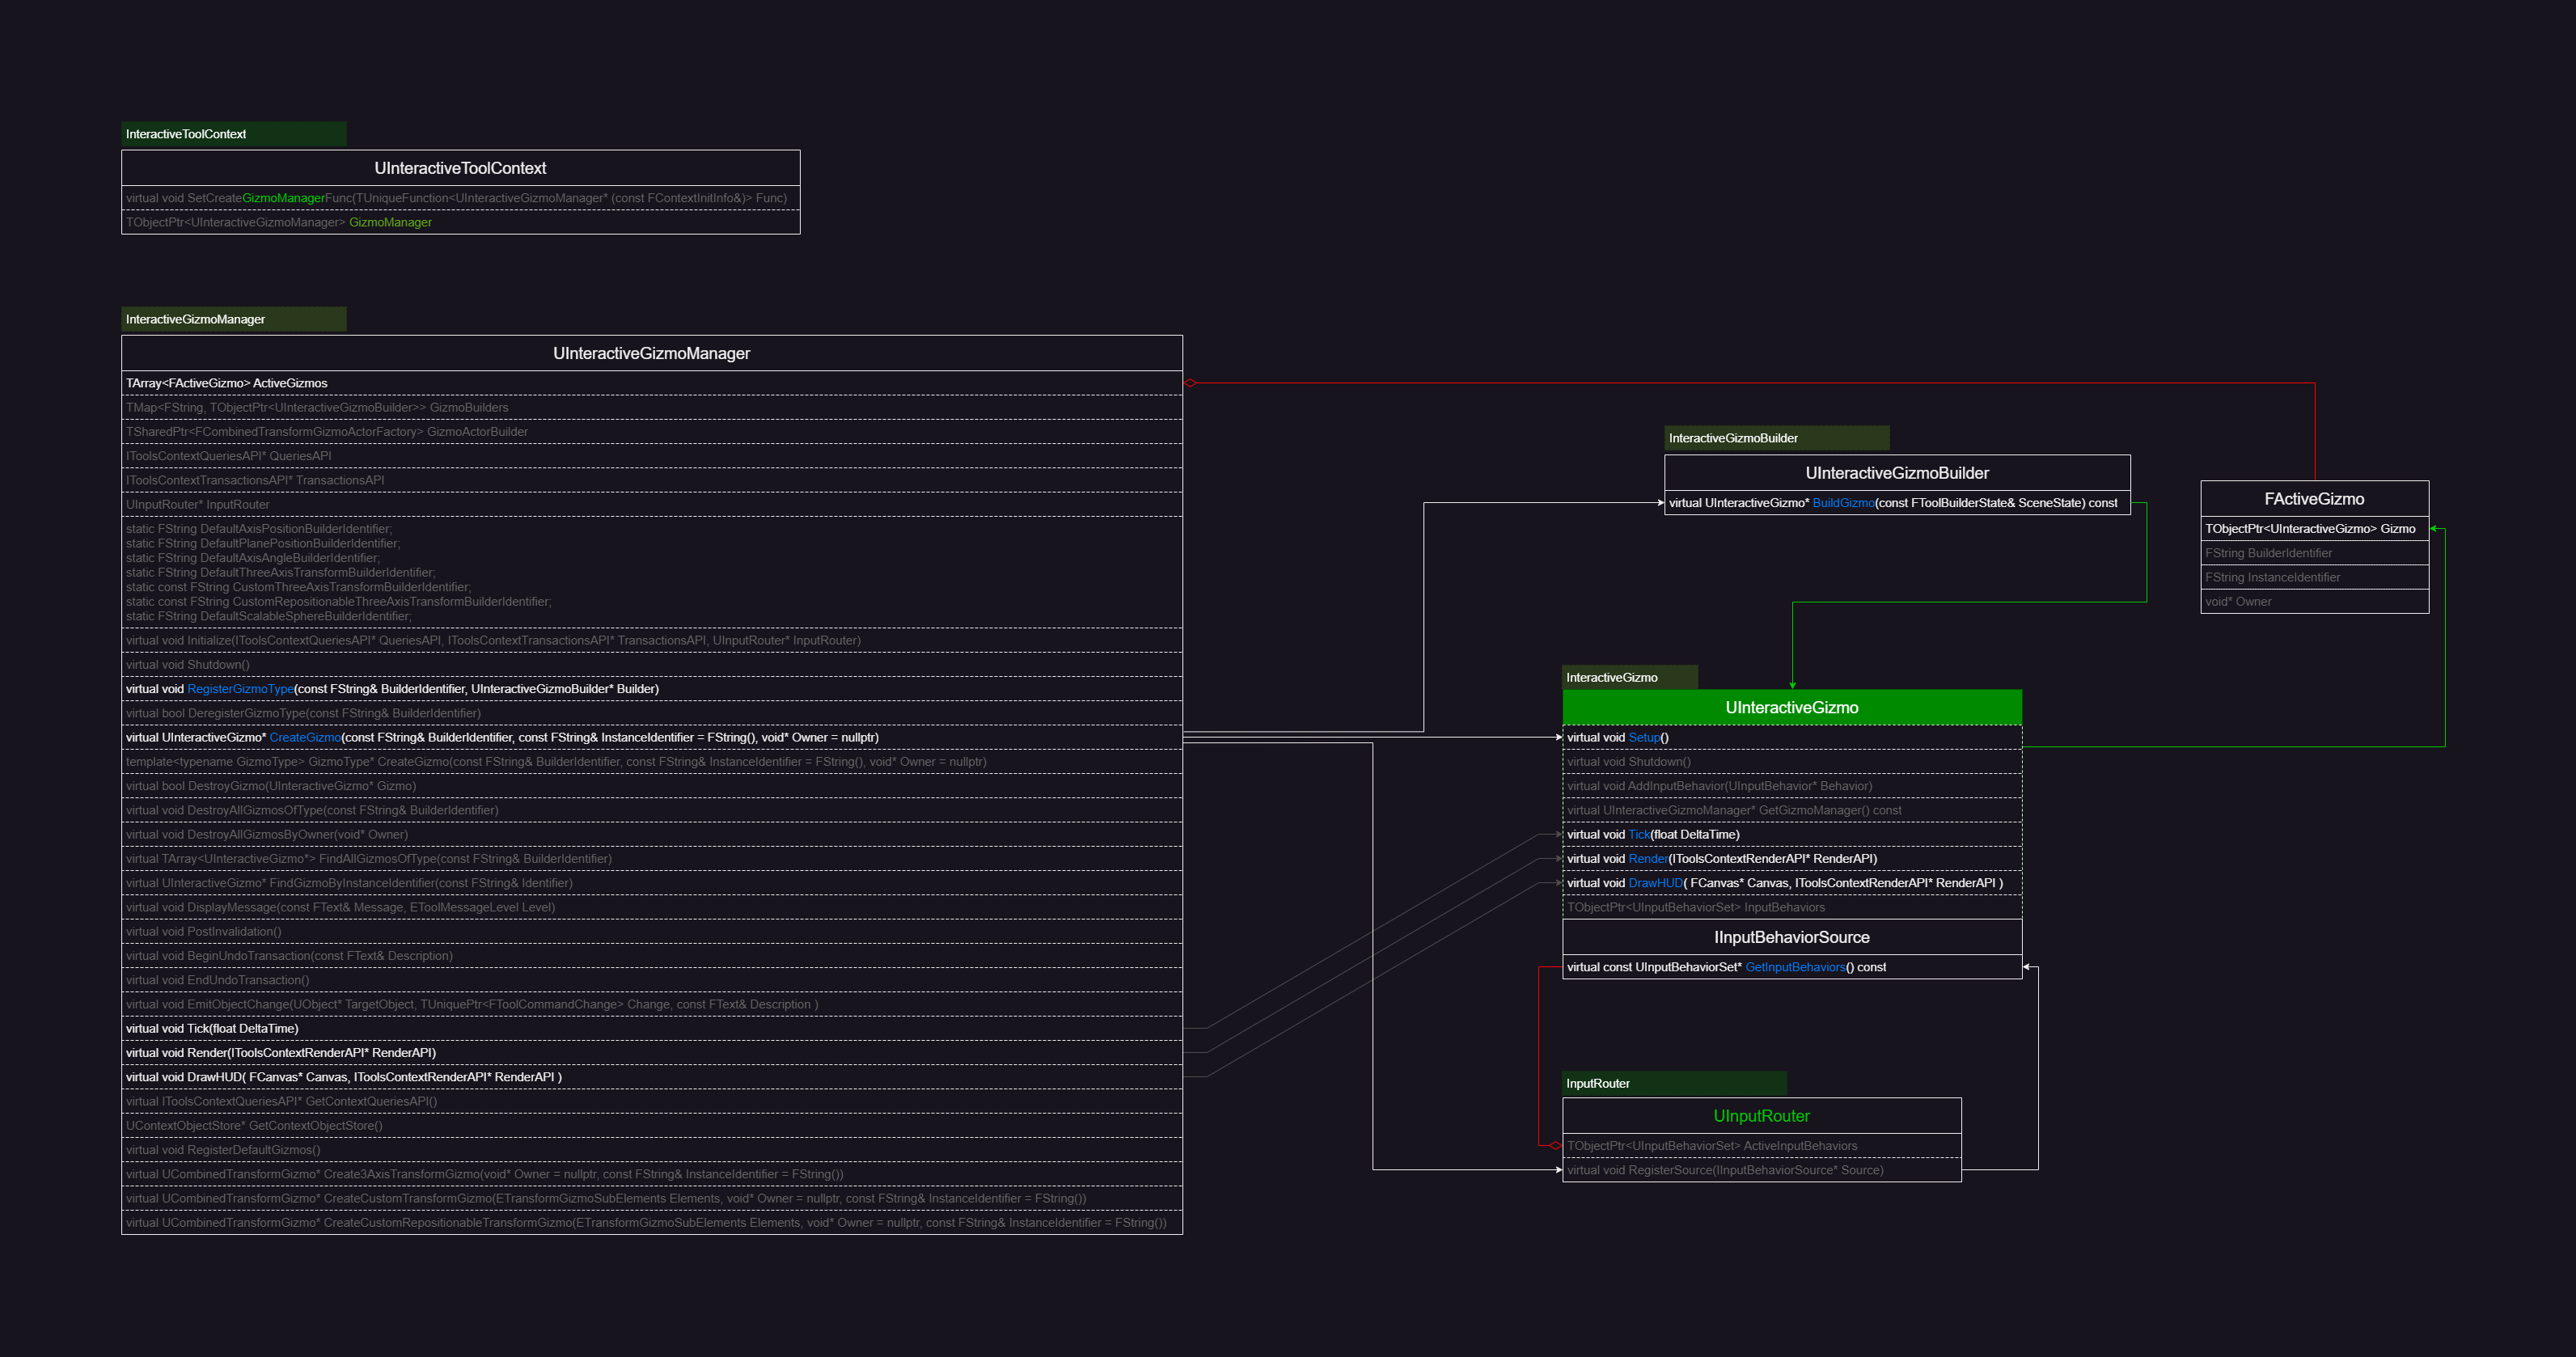The width and height of the screenshot is (2576, 1357).
Task: Select the green UInteractiveGizmo class header
Action: coord(1791,707)
